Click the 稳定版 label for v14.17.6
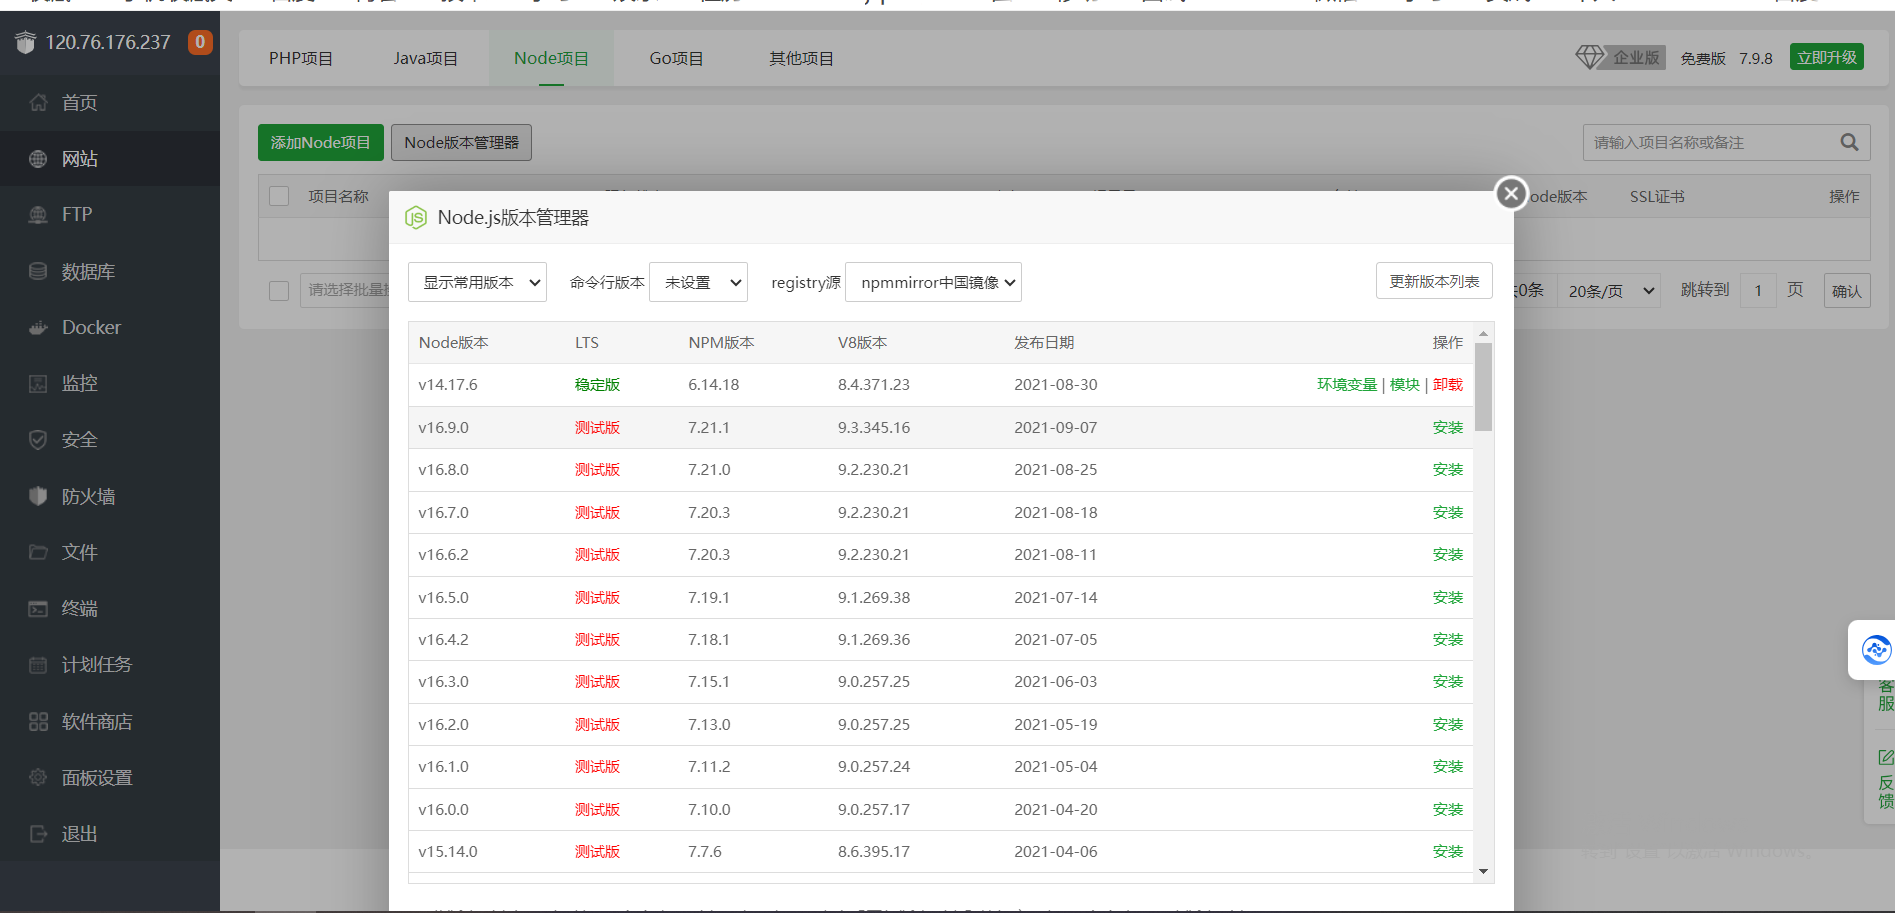Viewport: 1895px width, 913px height. pos(597,385)
